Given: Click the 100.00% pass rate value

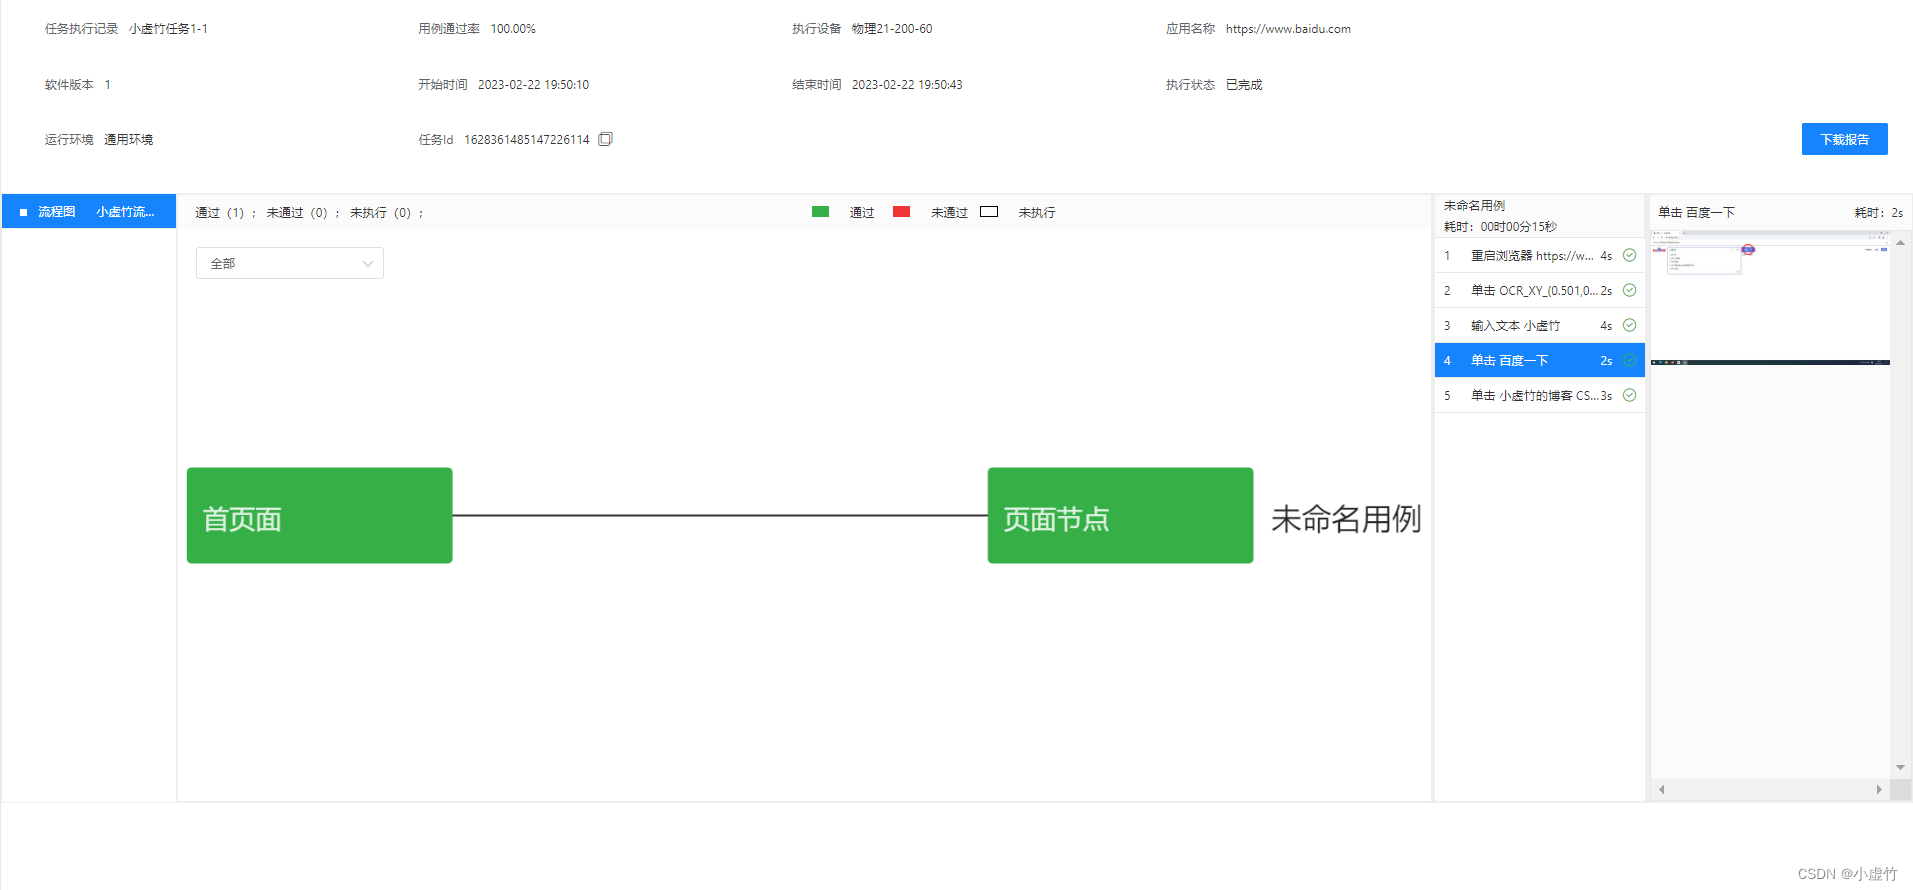Looking at the screenshot, I should pyautogui.click(x=513, y=29).
